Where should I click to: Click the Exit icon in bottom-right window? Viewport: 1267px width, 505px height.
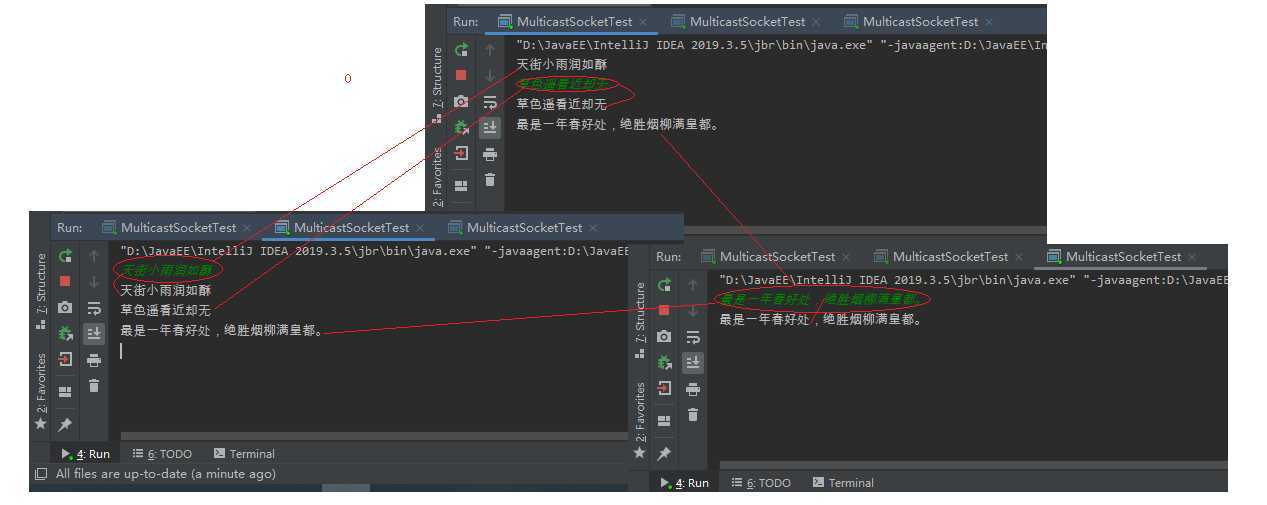tap(664, 388)
